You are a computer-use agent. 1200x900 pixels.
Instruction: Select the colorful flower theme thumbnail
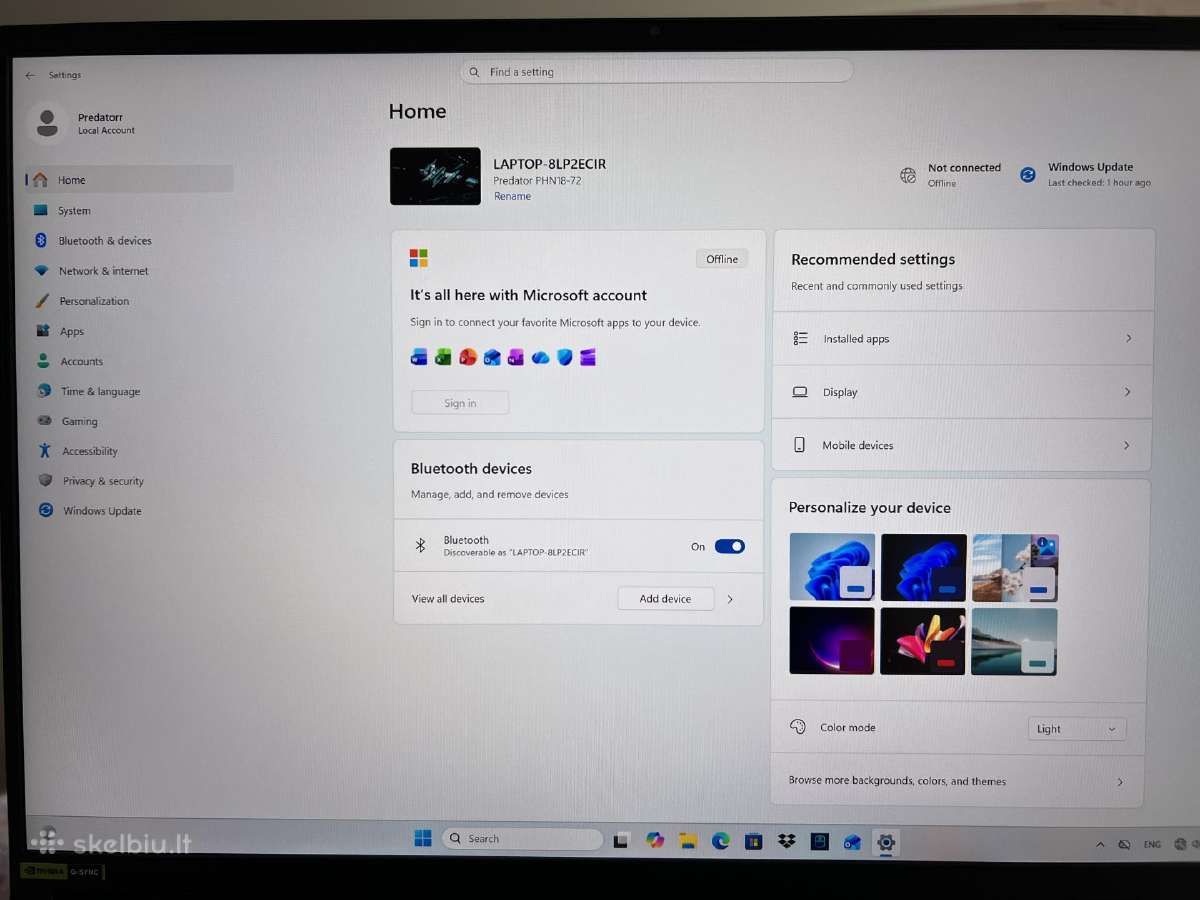point(923,641)
